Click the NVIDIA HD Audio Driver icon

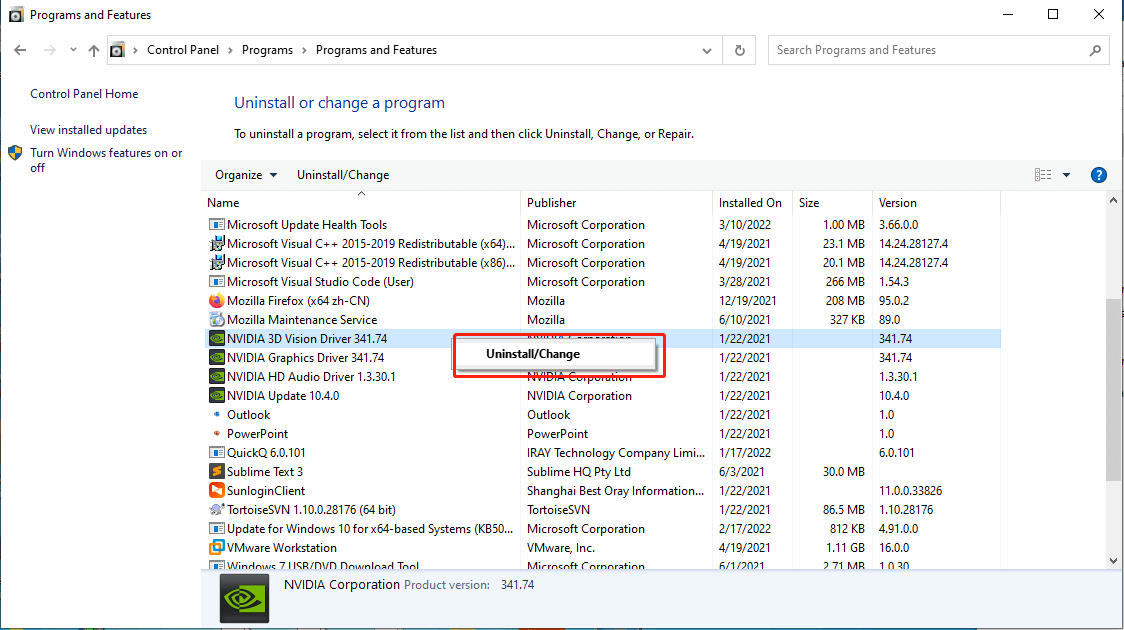tap(216, 376)
